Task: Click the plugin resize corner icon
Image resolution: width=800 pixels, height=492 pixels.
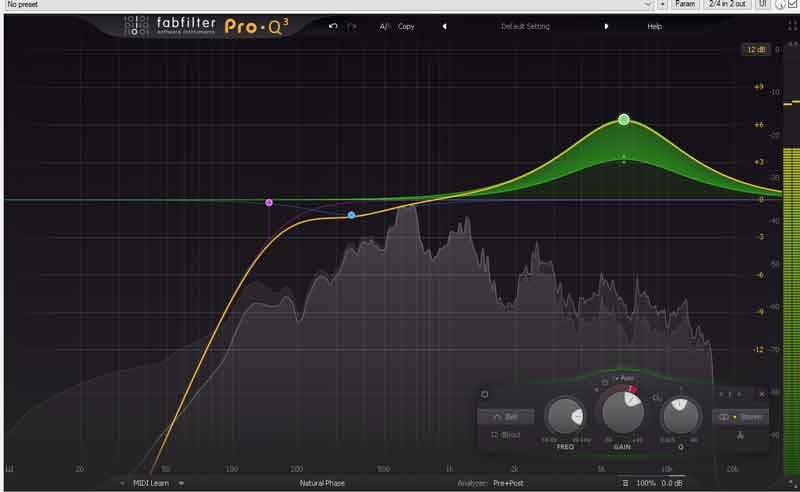Action: pos(792,483)
